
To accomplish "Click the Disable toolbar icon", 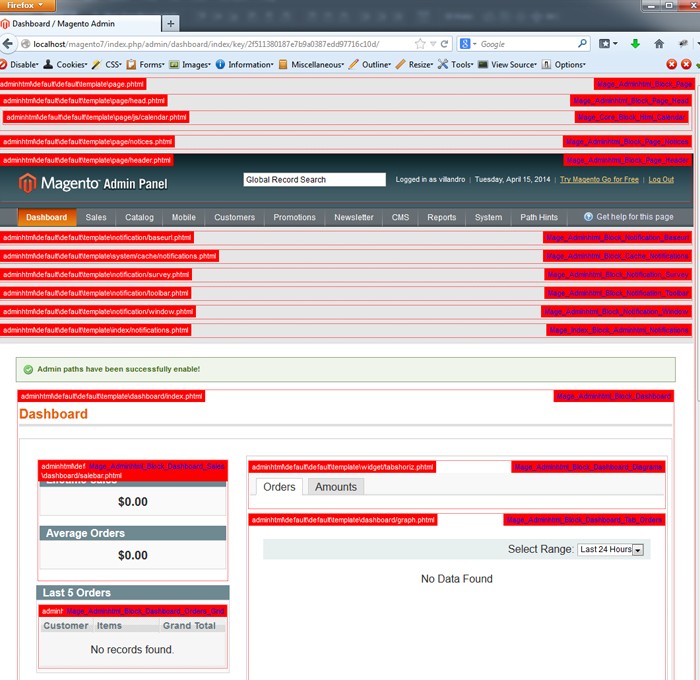I will (4, 64).
